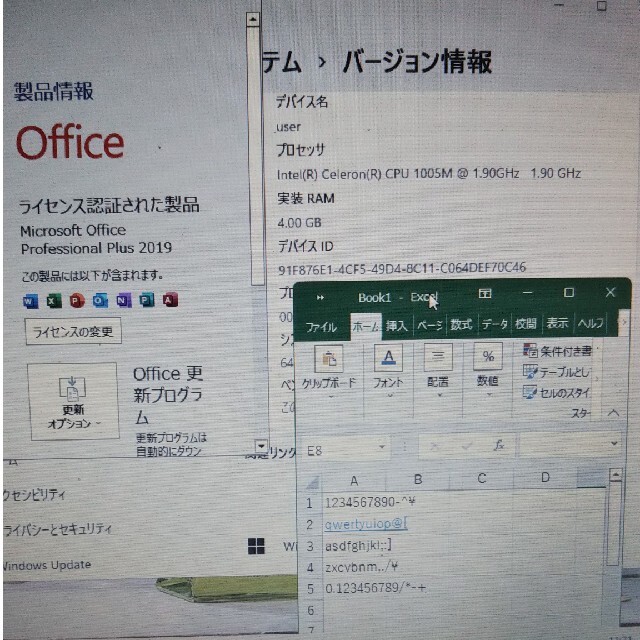Open the Clipboard group in Excel
The image size is (640, 640).
pos(329,359)
